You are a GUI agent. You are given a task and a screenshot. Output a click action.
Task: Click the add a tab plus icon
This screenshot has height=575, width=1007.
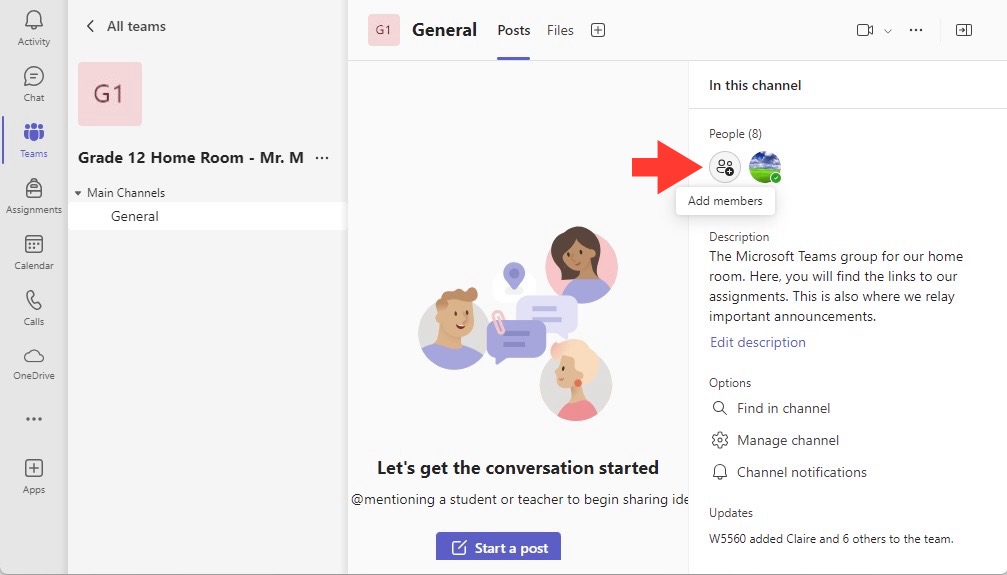click(x=598, y=30)
